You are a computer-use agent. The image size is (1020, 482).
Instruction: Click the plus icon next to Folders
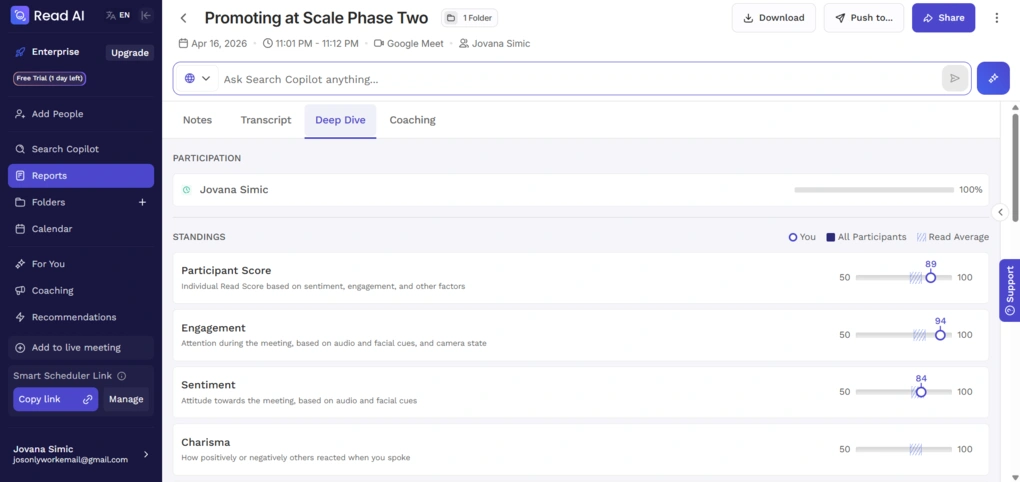click(x=141, y=202)
